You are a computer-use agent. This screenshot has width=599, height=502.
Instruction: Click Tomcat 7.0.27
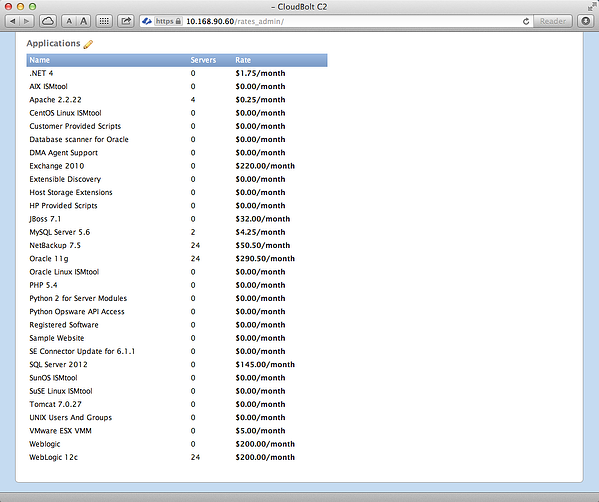click(55, 405)
